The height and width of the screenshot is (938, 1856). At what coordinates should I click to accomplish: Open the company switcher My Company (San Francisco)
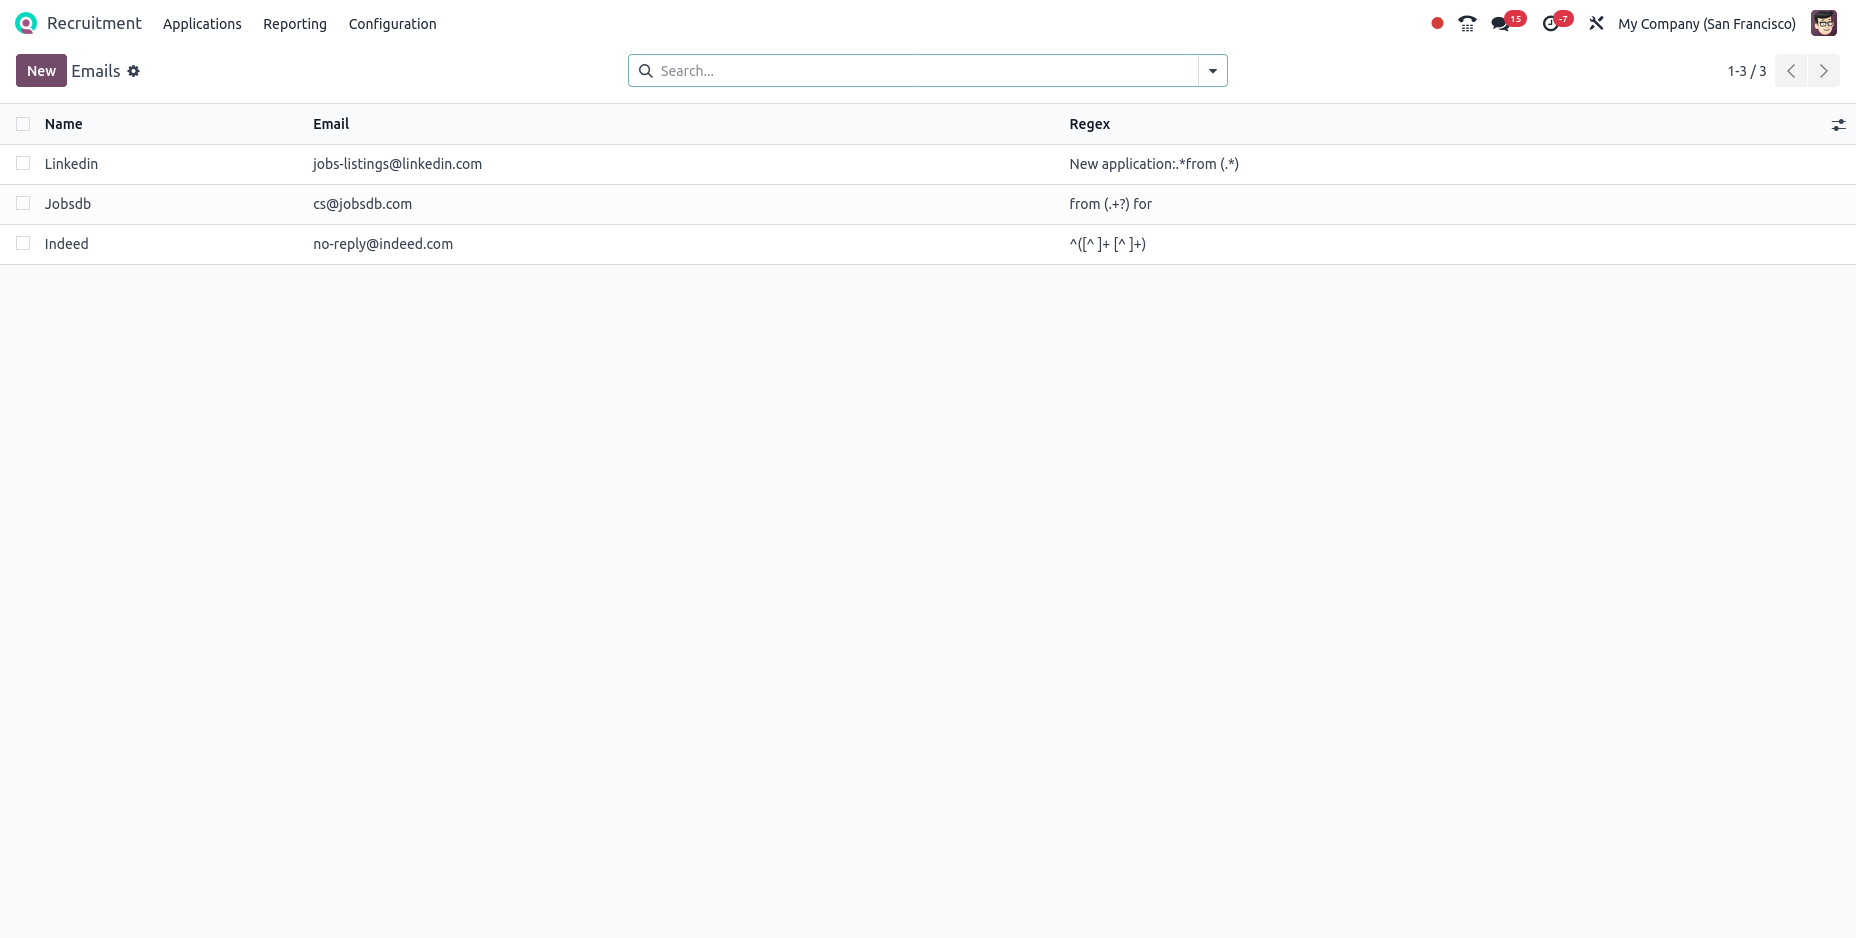(1707, 24)
